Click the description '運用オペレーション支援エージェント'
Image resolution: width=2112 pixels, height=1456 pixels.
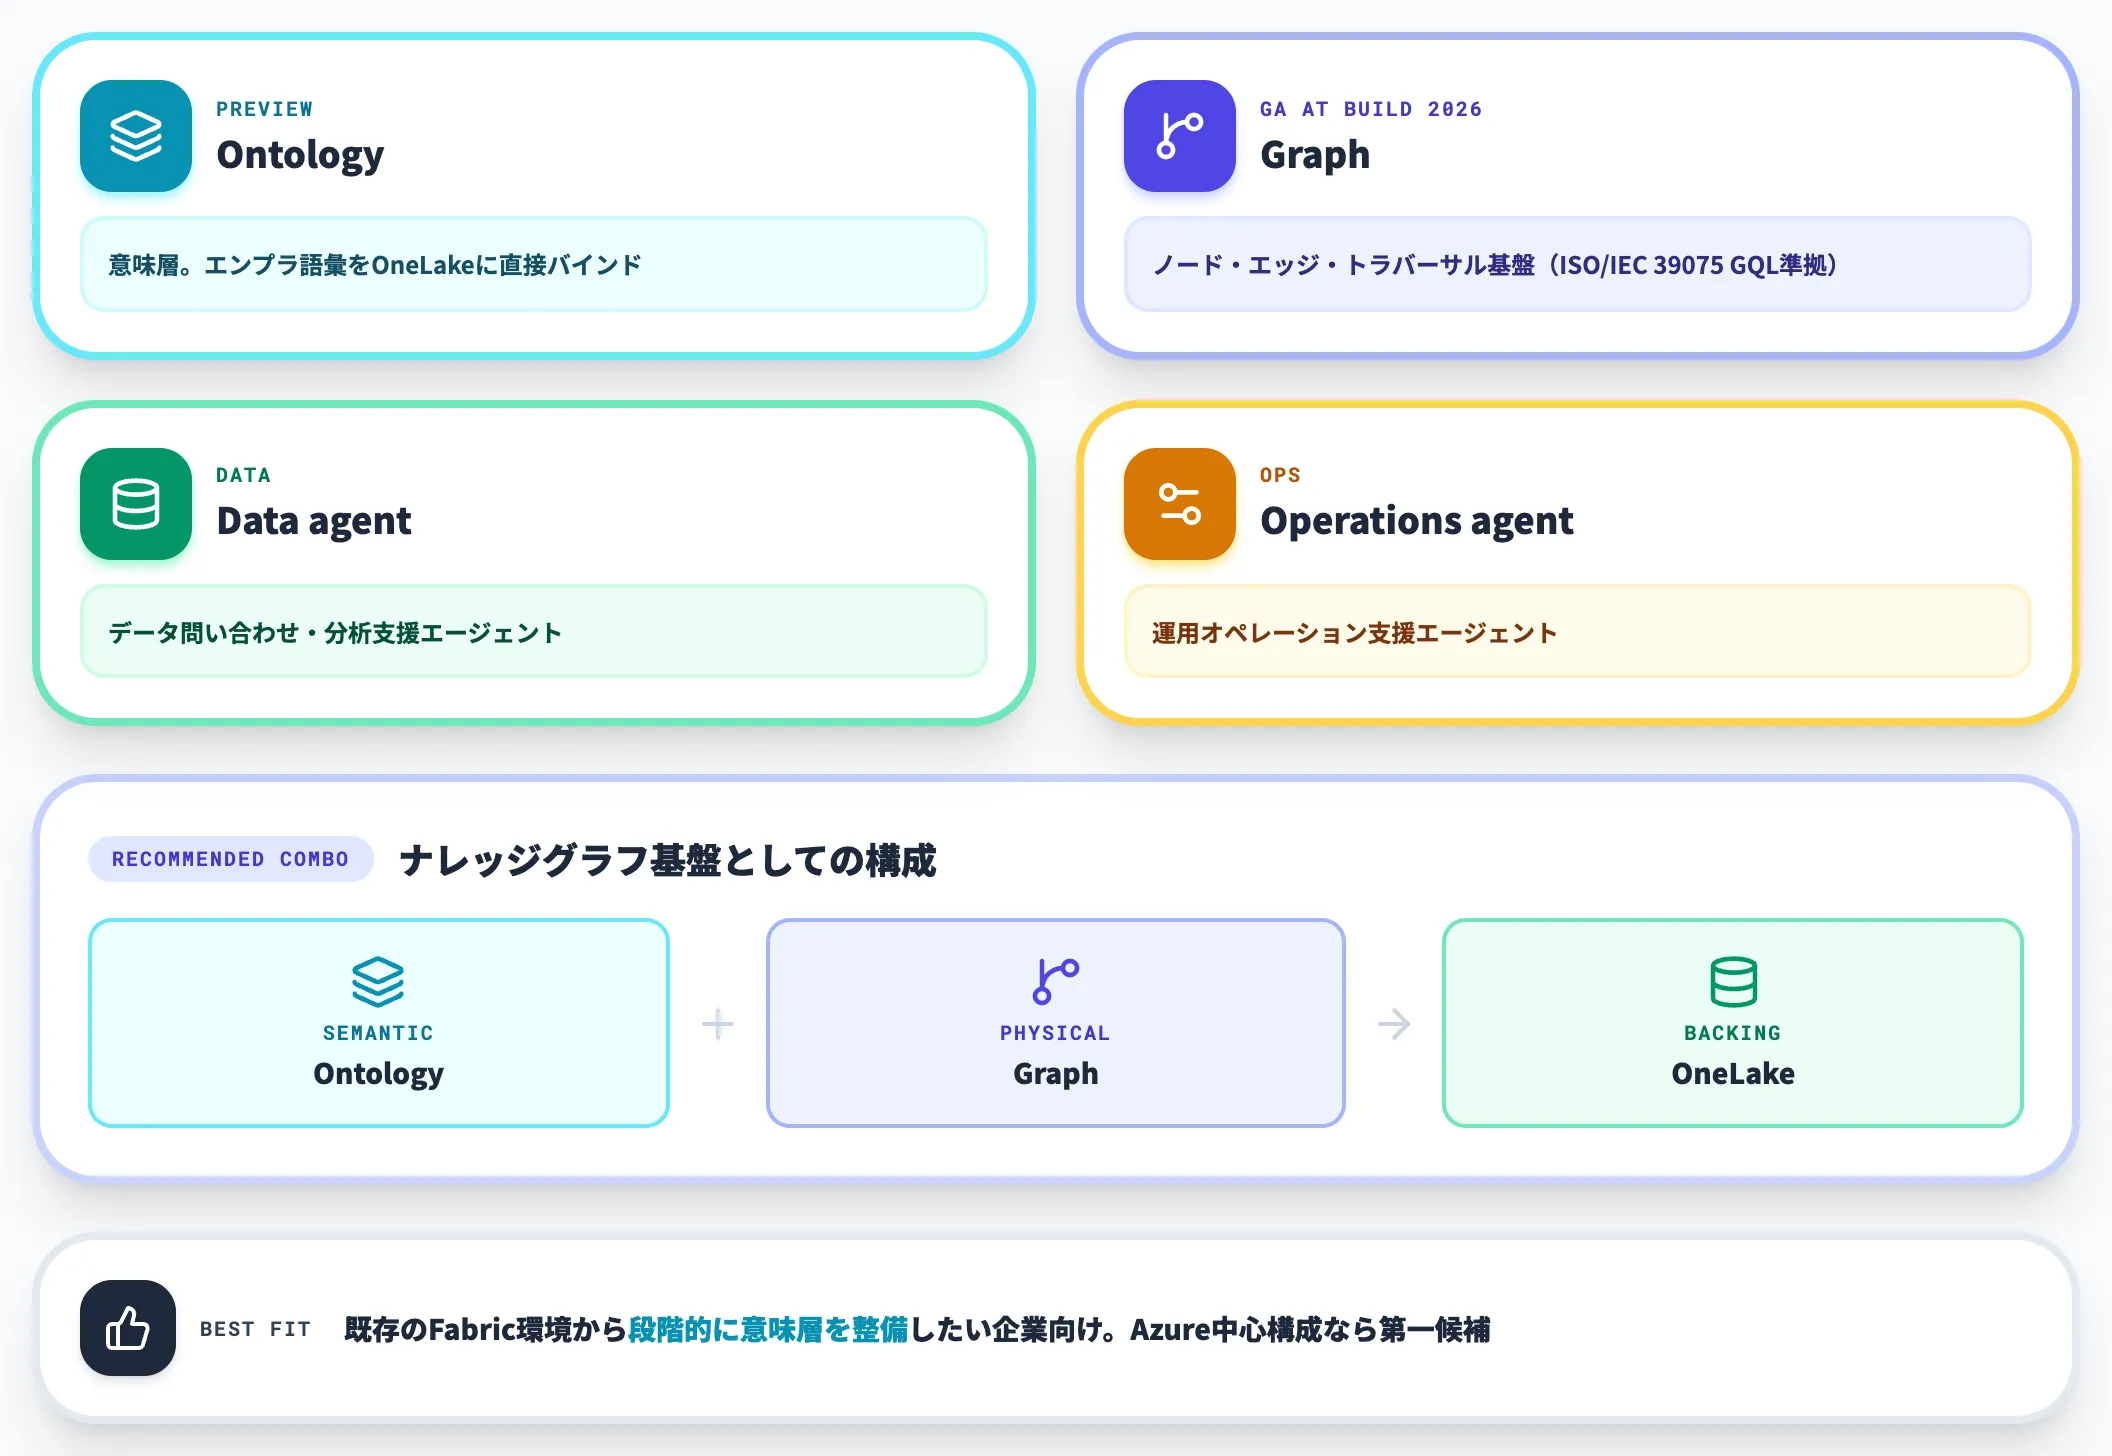point(1355,633)
